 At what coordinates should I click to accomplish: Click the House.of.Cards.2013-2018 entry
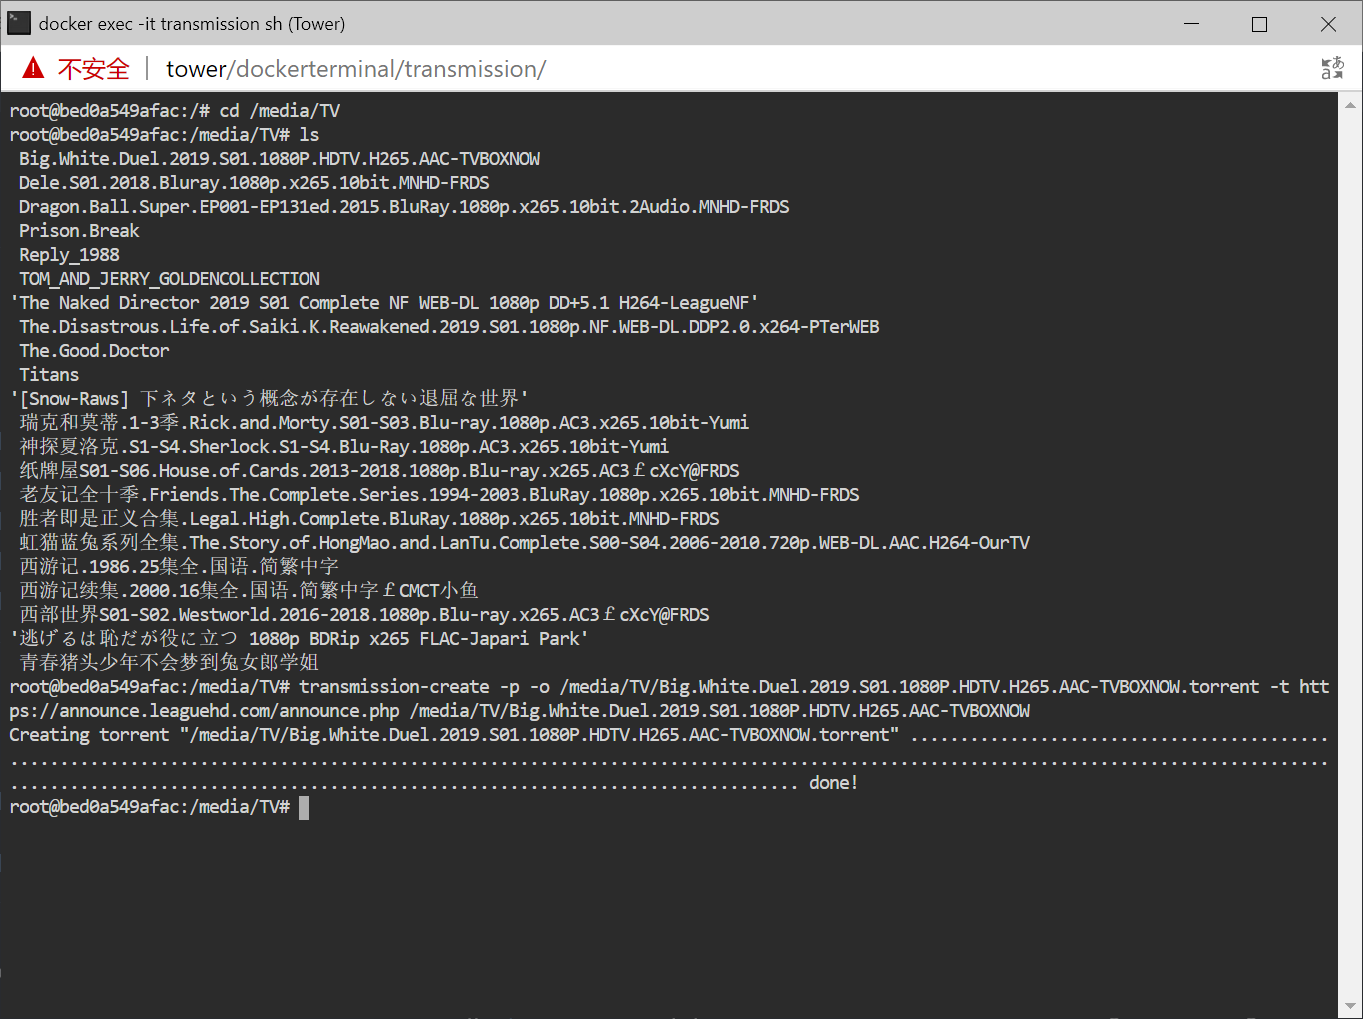[x=379, y=471]
